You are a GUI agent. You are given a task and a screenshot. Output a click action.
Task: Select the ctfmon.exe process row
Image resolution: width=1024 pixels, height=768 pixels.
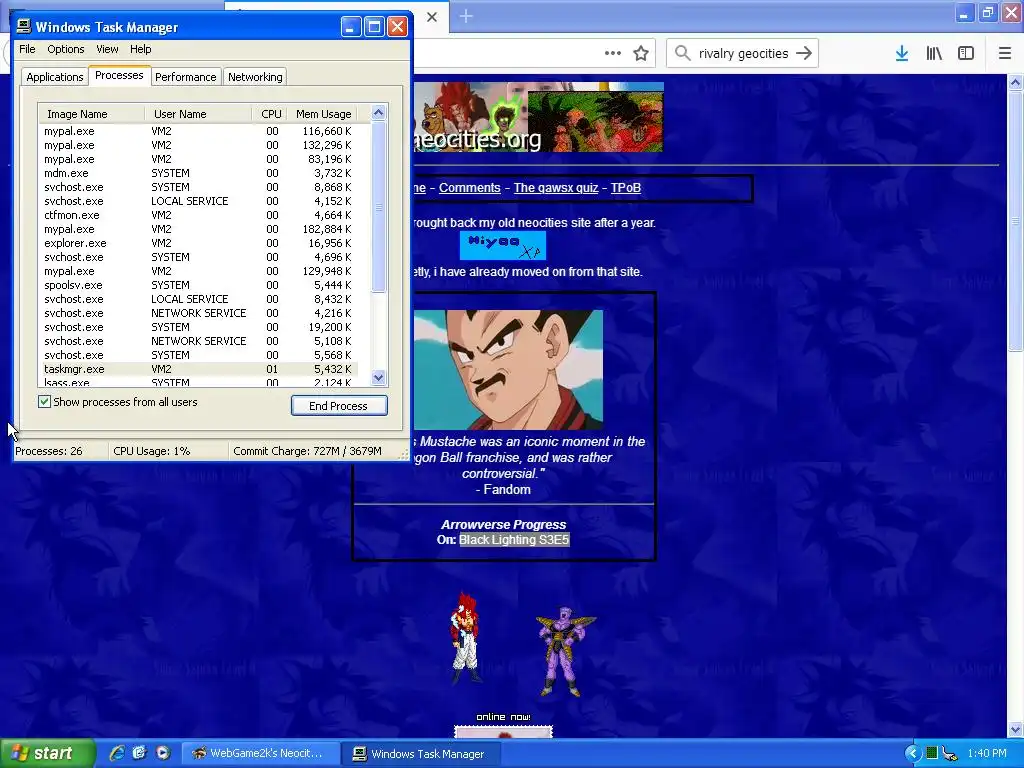click(198, 215)
